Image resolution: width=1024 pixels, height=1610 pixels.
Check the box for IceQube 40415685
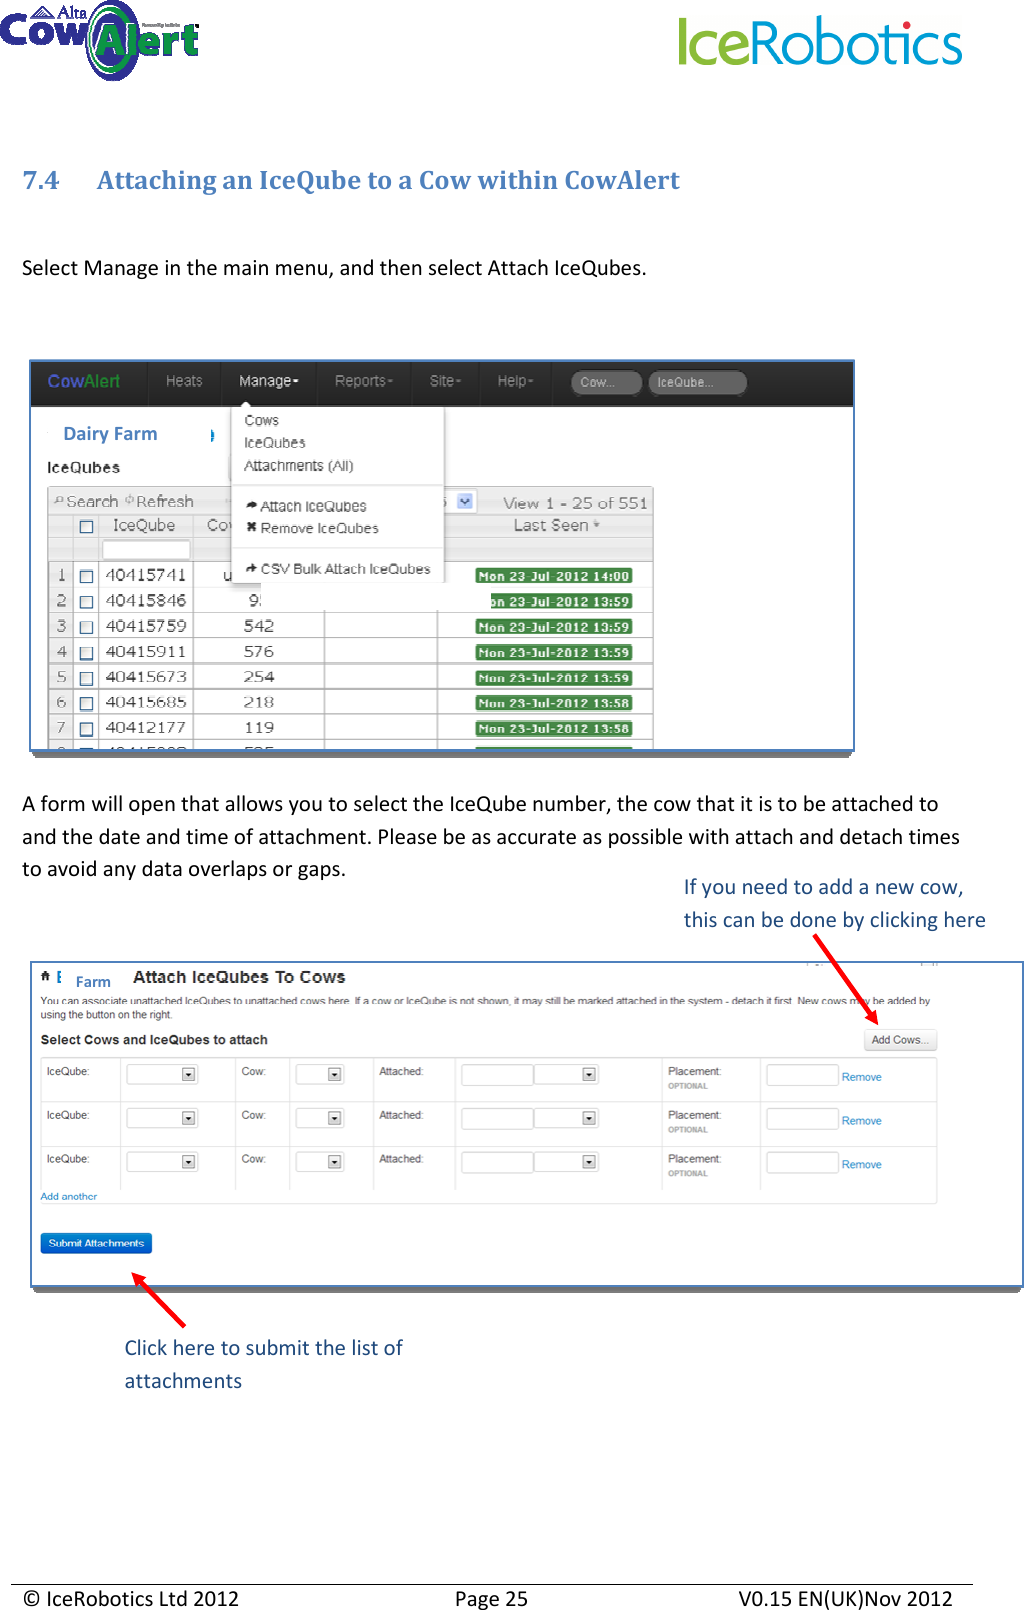tap(86, 703)
